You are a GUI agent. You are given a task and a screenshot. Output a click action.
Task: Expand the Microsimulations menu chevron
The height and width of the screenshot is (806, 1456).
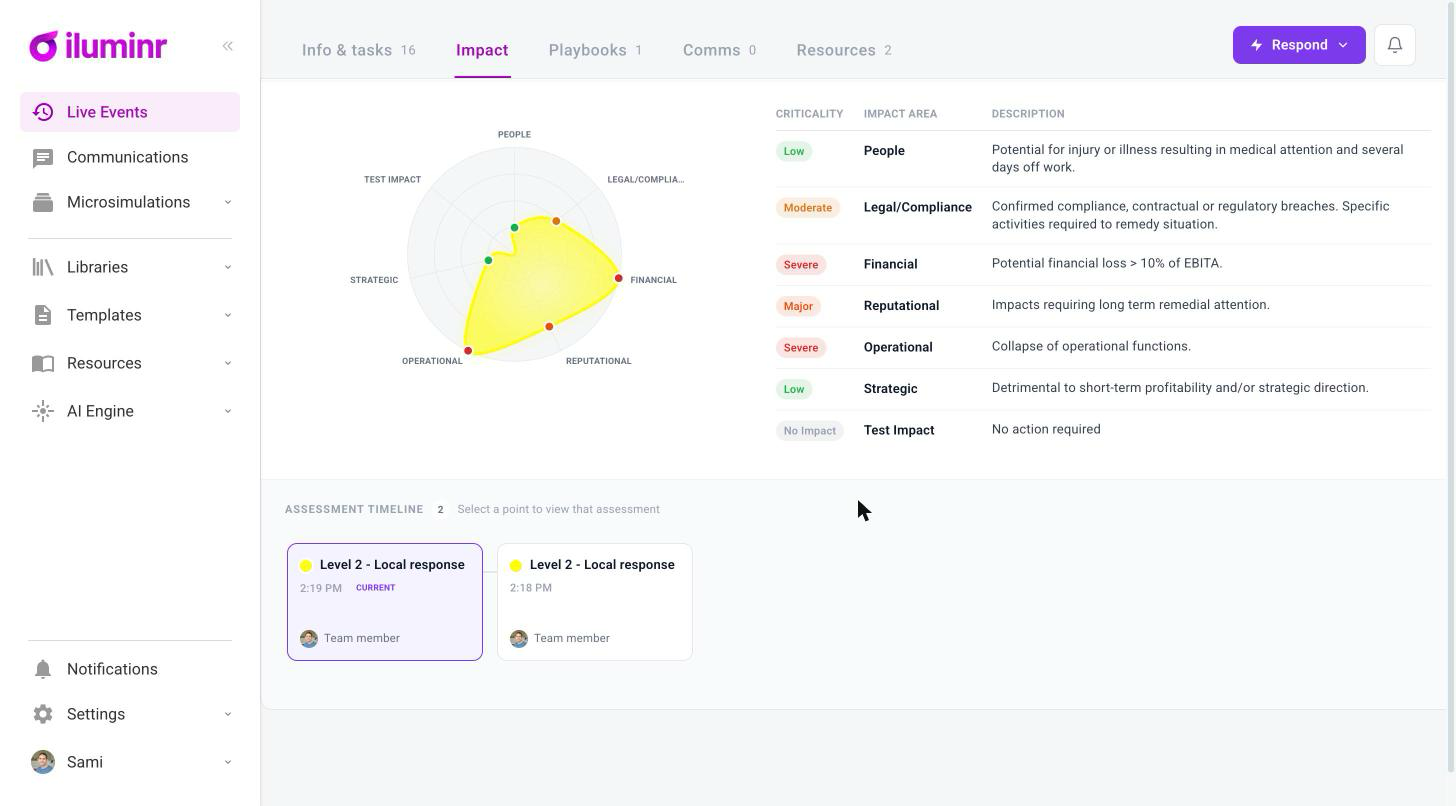pyautogui.click(x=228, y=202)
